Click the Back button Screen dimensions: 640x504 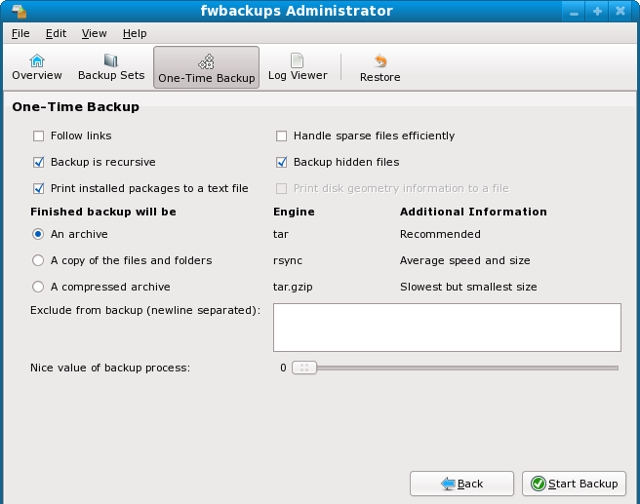pyautogui.click(x=462, y=484)
